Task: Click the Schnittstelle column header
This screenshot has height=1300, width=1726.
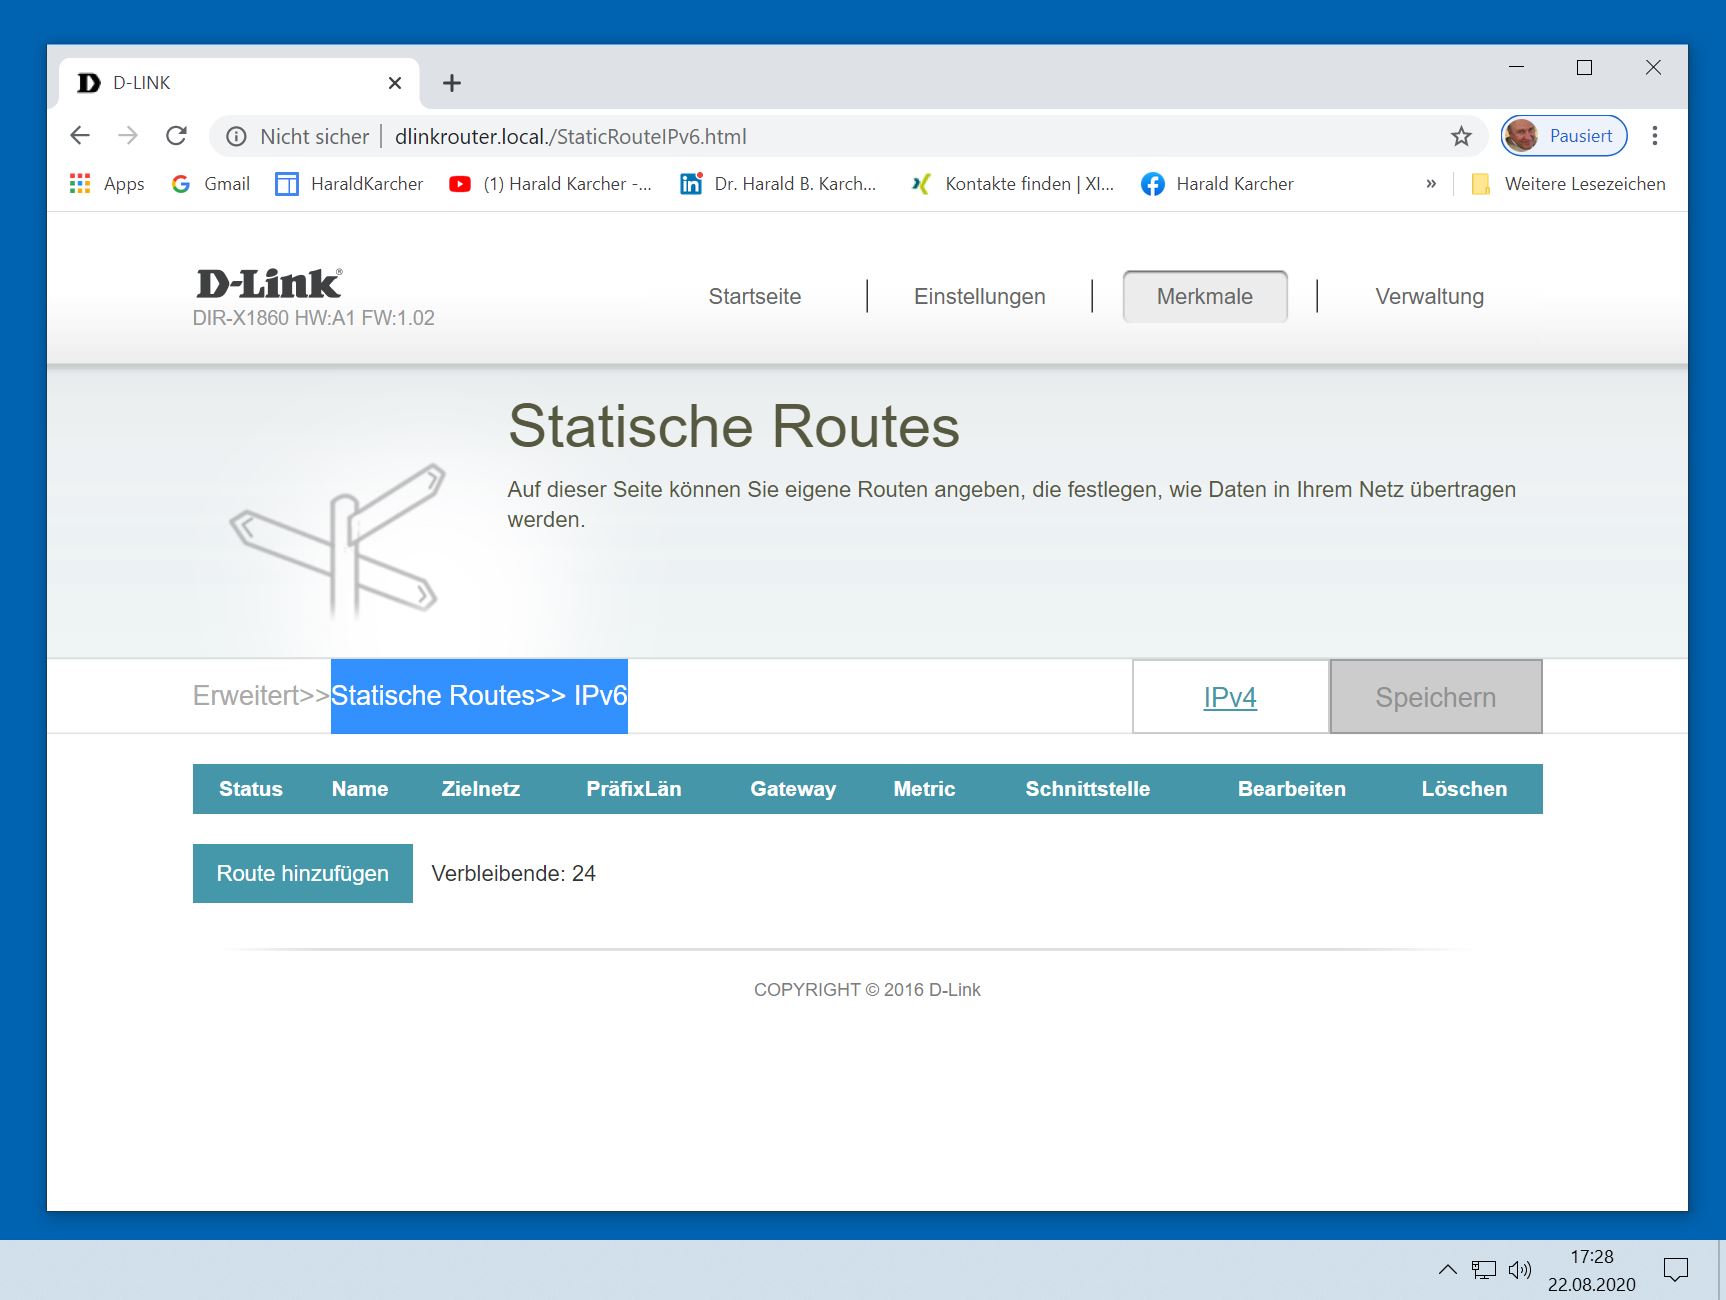Action: pos(1088,789)
